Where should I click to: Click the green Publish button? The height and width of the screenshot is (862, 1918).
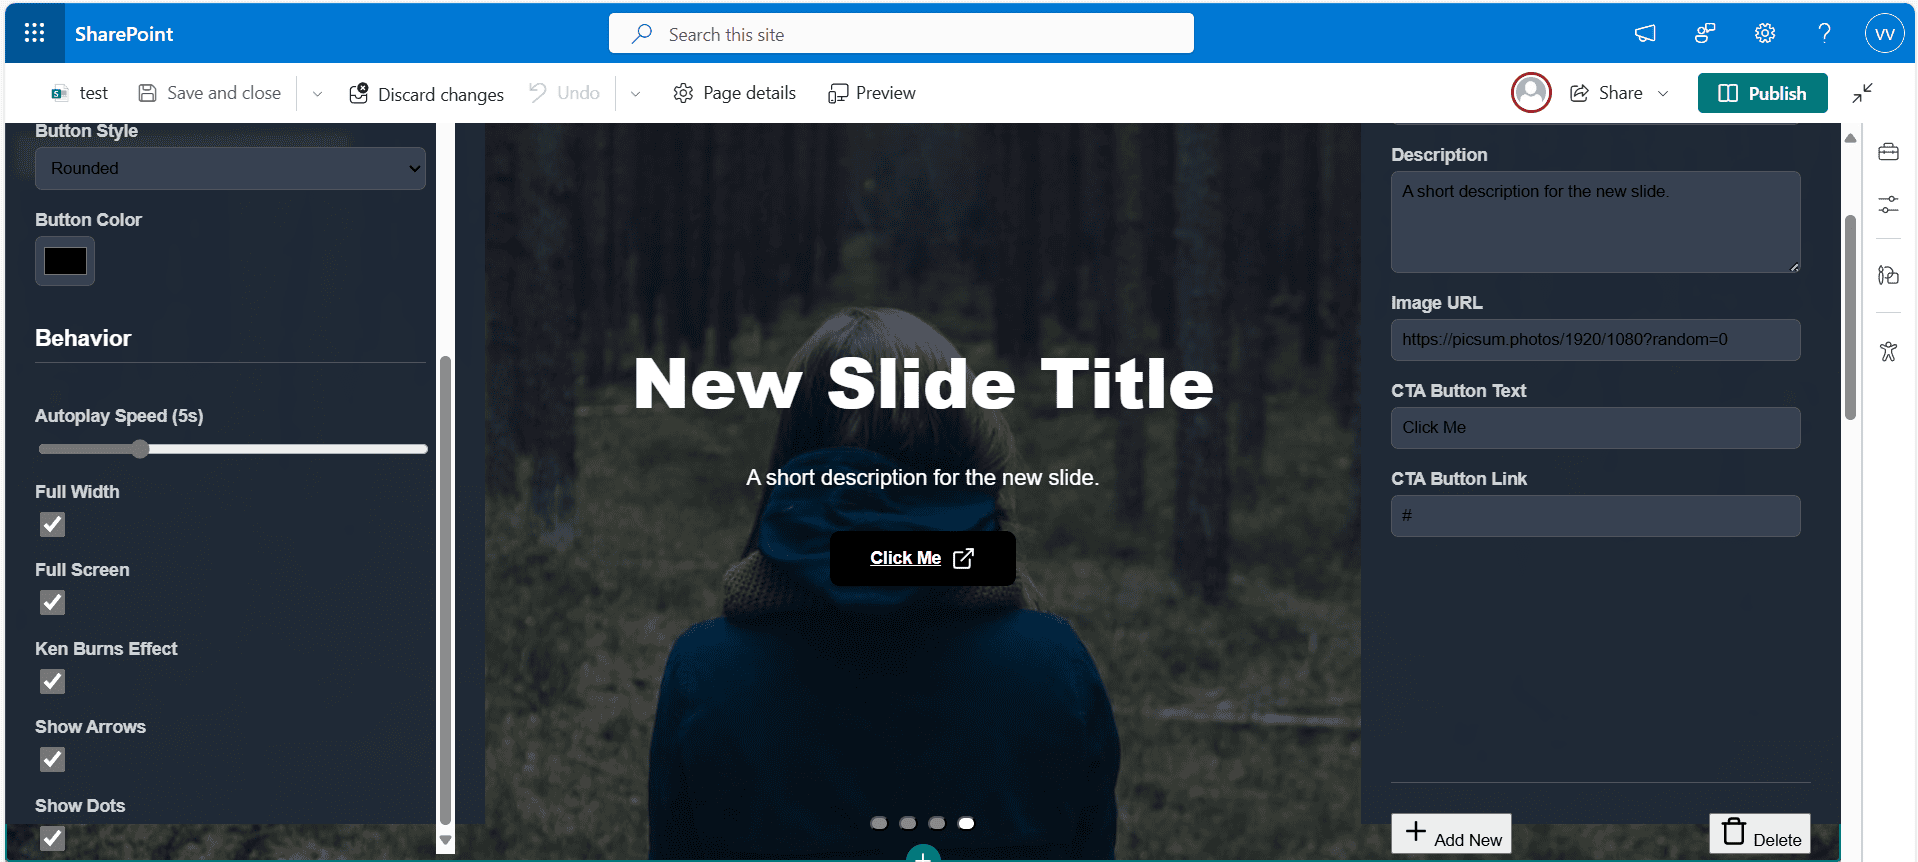pos(1762,93)
